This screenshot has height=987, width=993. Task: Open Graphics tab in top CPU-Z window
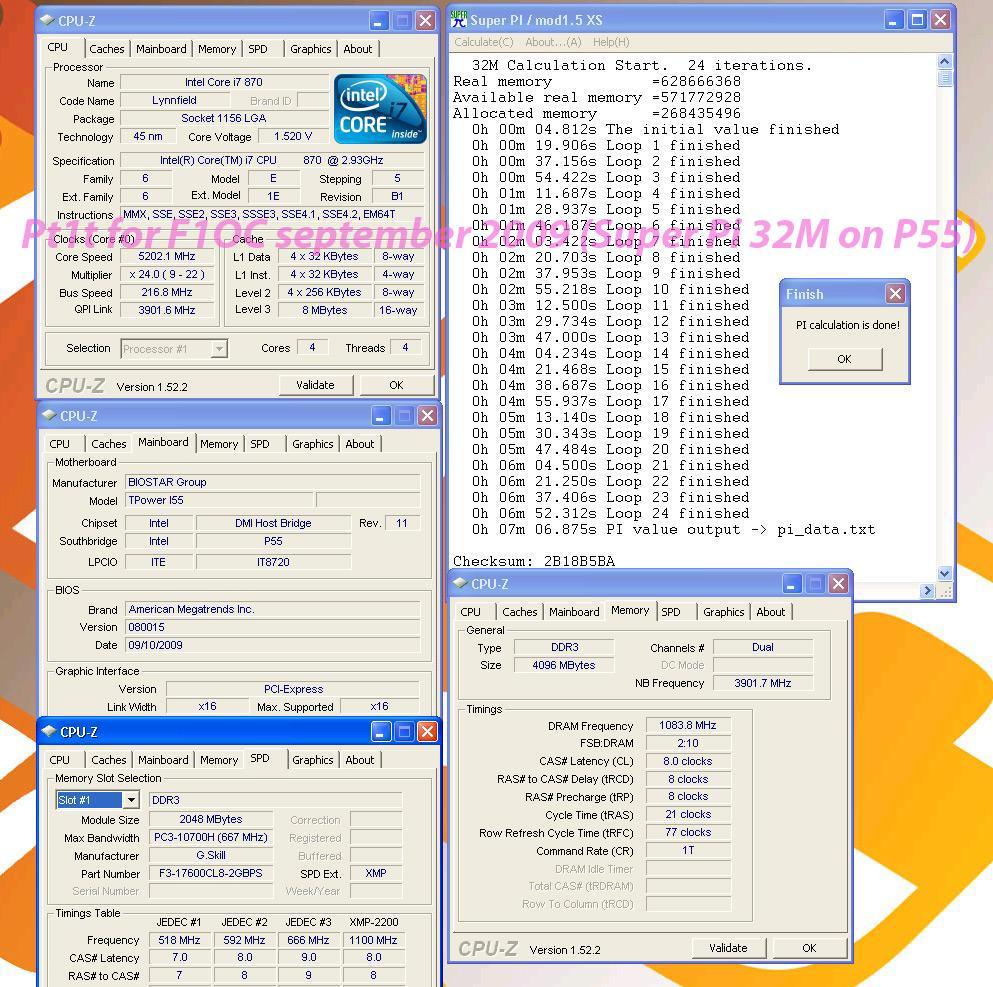tap(310, 49)
